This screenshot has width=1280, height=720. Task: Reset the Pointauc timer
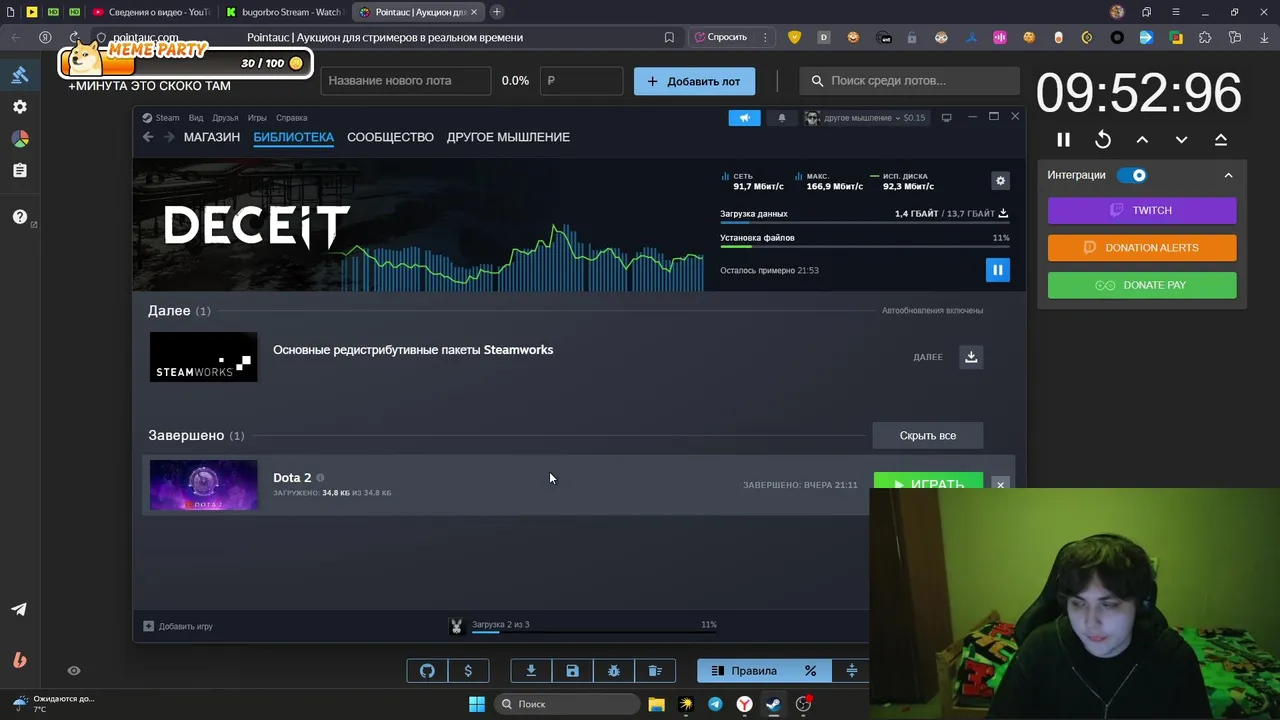click(x=1103, y=140)
